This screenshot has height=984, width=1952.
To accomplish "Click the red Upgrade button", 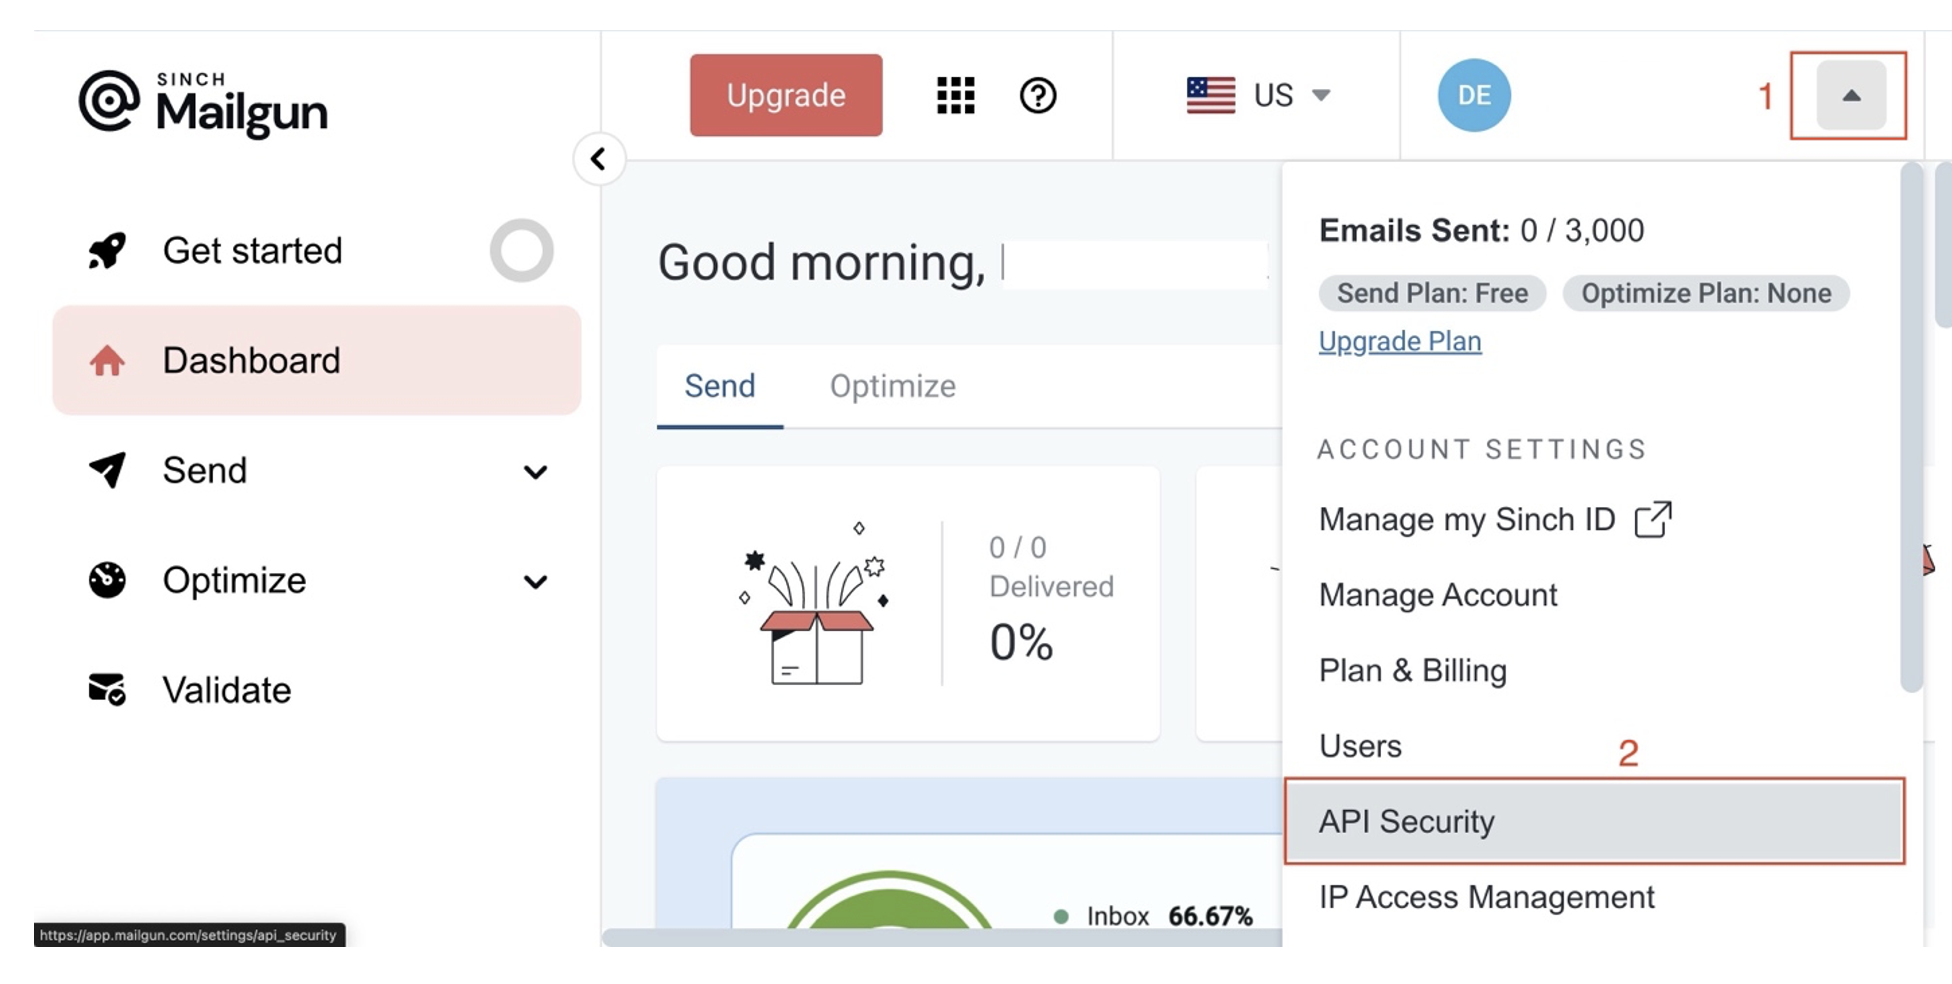I will pyautogui.click(x=786, y=95).
